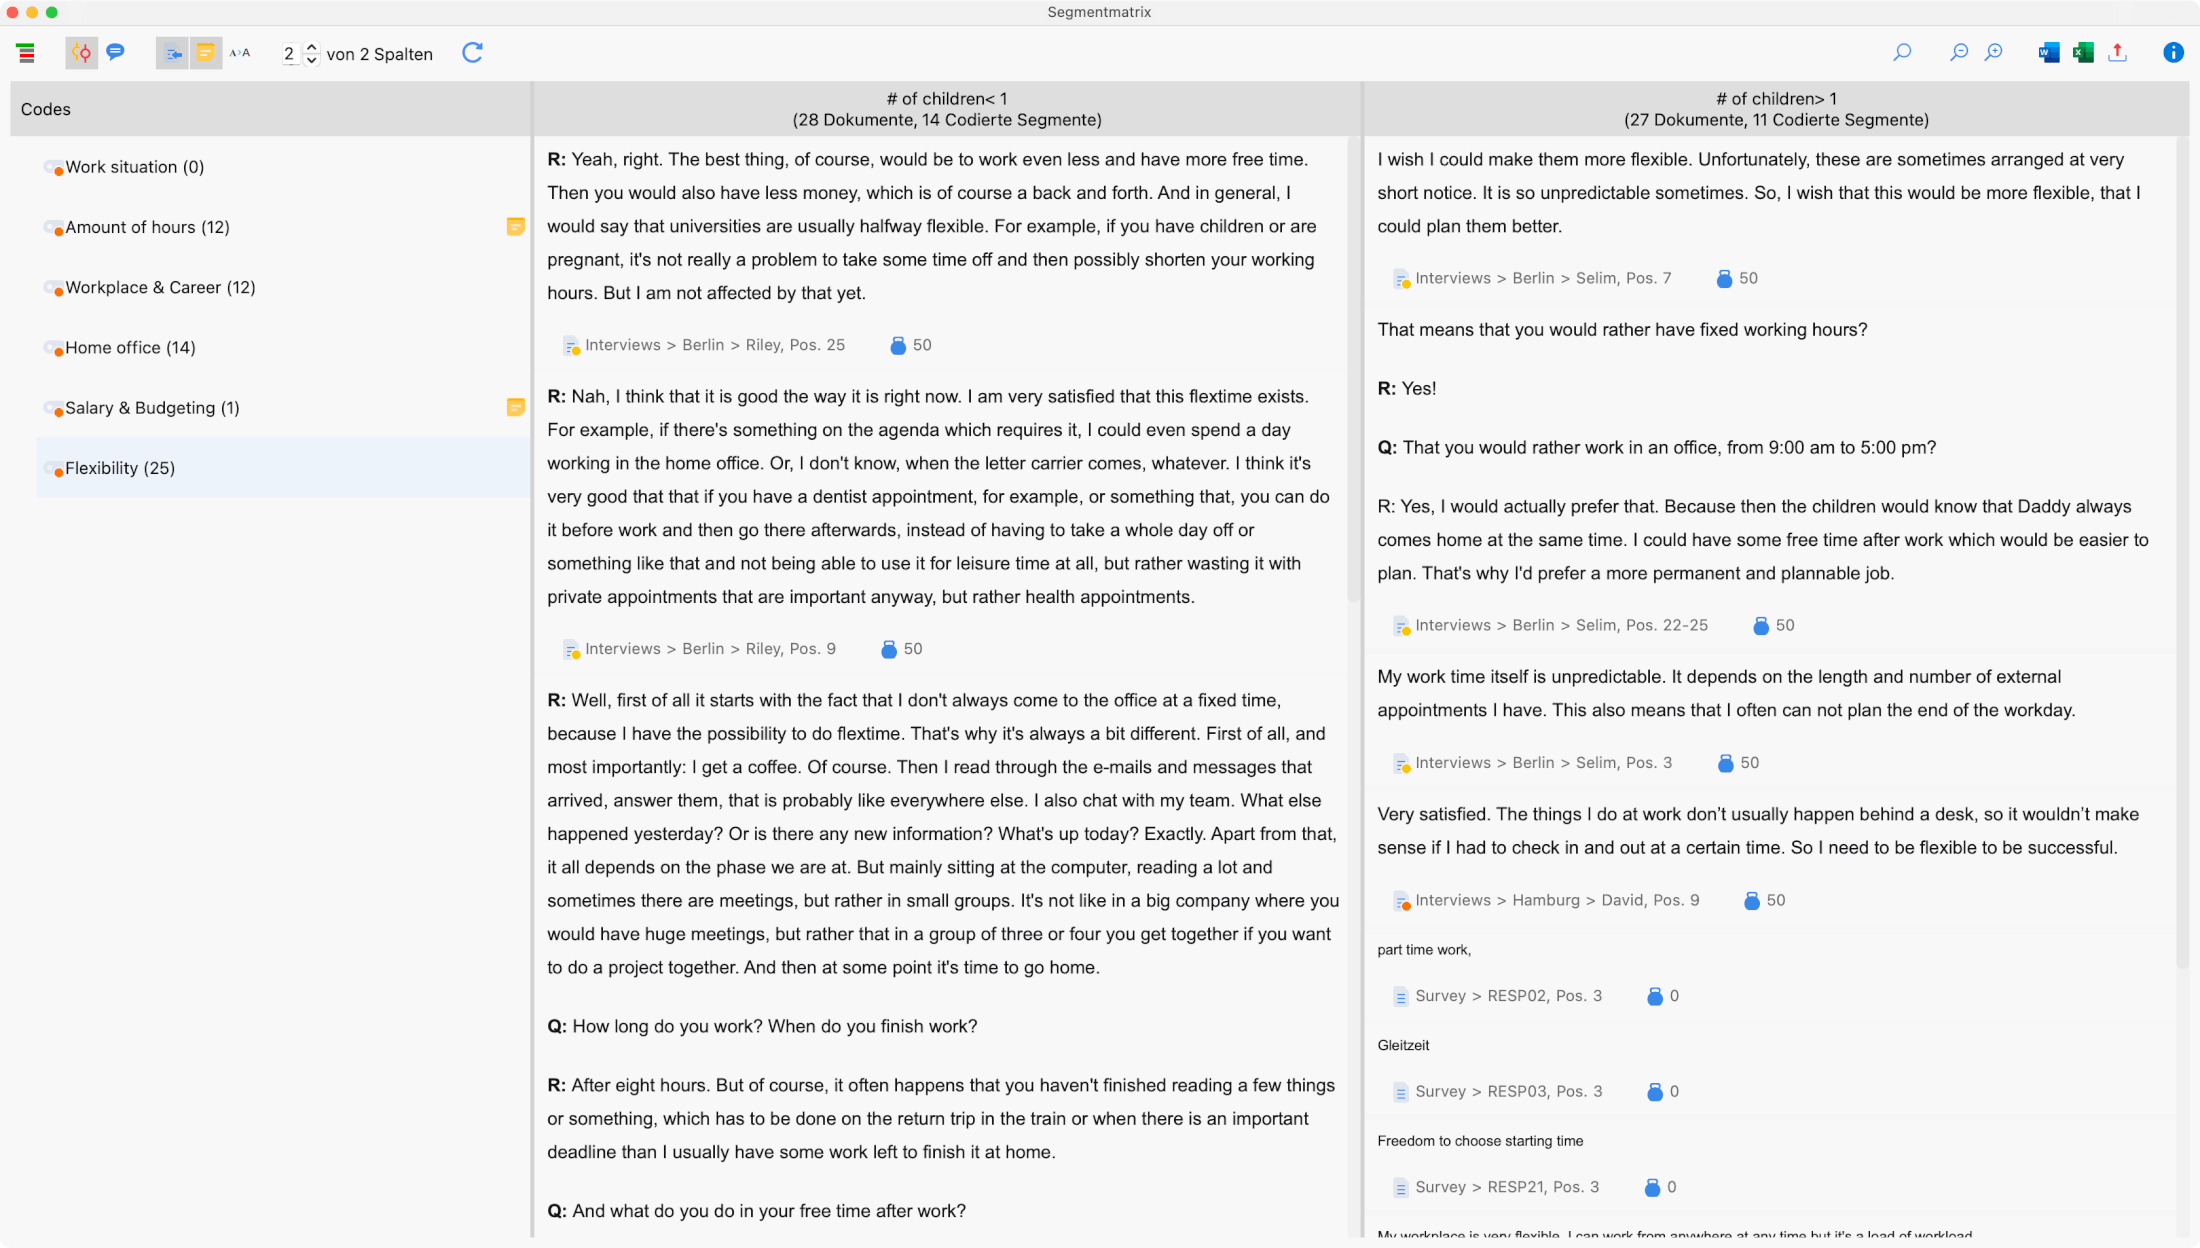
Task: Click the code icon before Home office
Action: (x=53, y=348)
